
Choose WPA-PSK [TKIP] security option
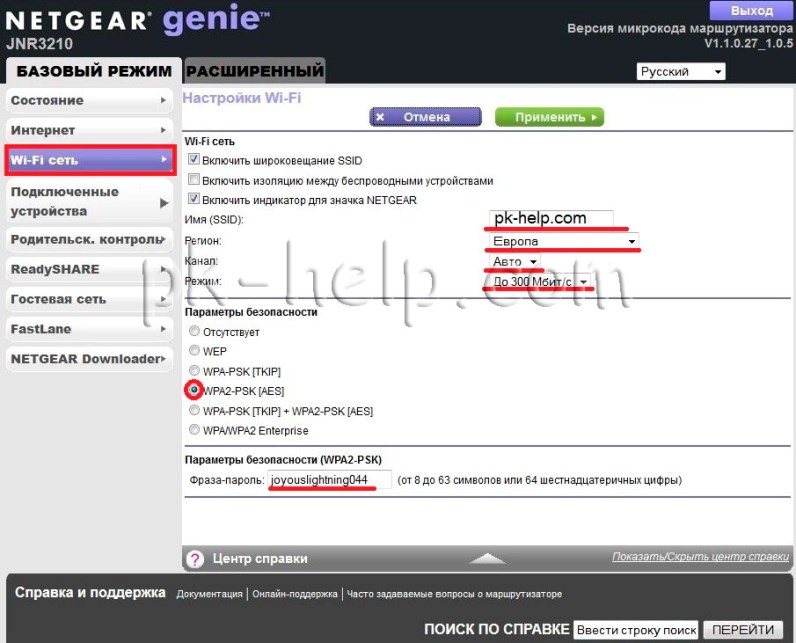tap(194, 370)
